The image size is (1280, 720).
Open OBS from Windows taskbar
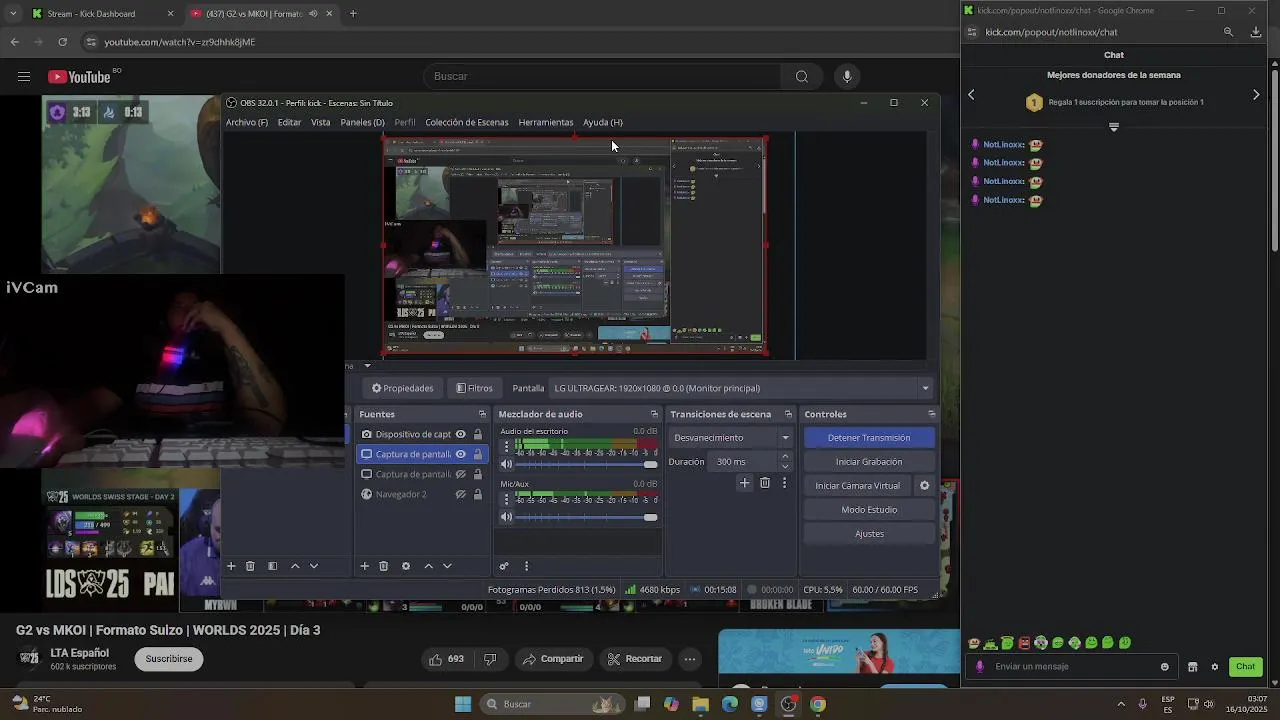point(789,704)
